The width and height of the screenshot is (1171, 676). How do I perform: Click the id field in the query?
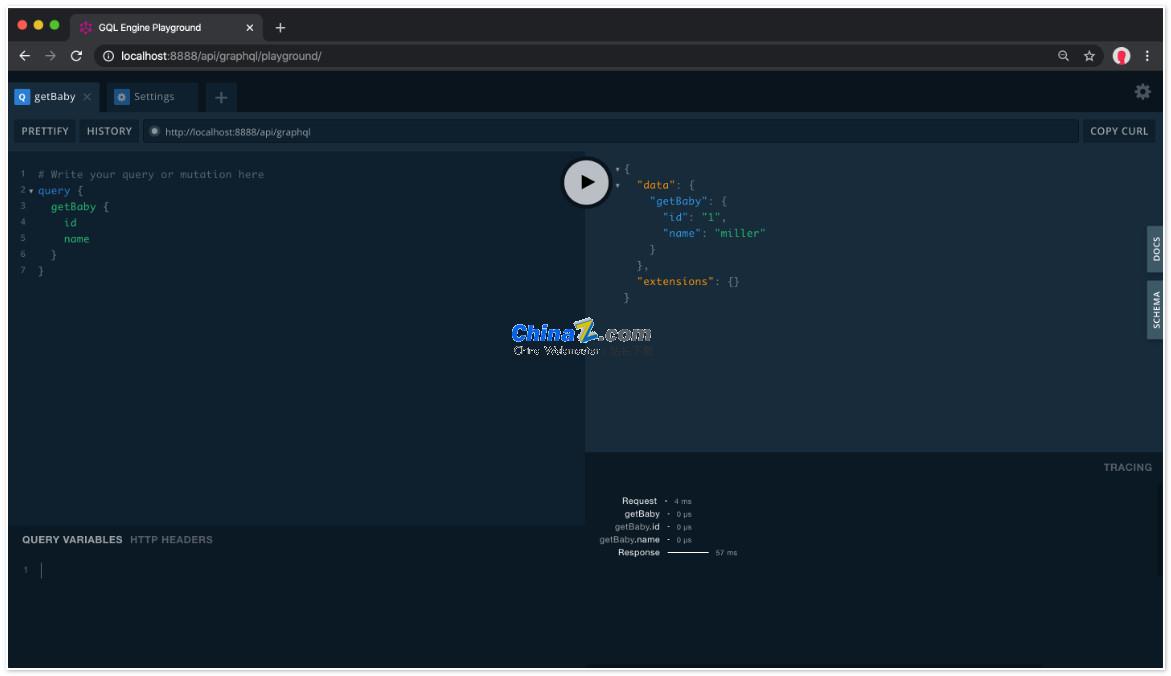(x=70, y=223)
